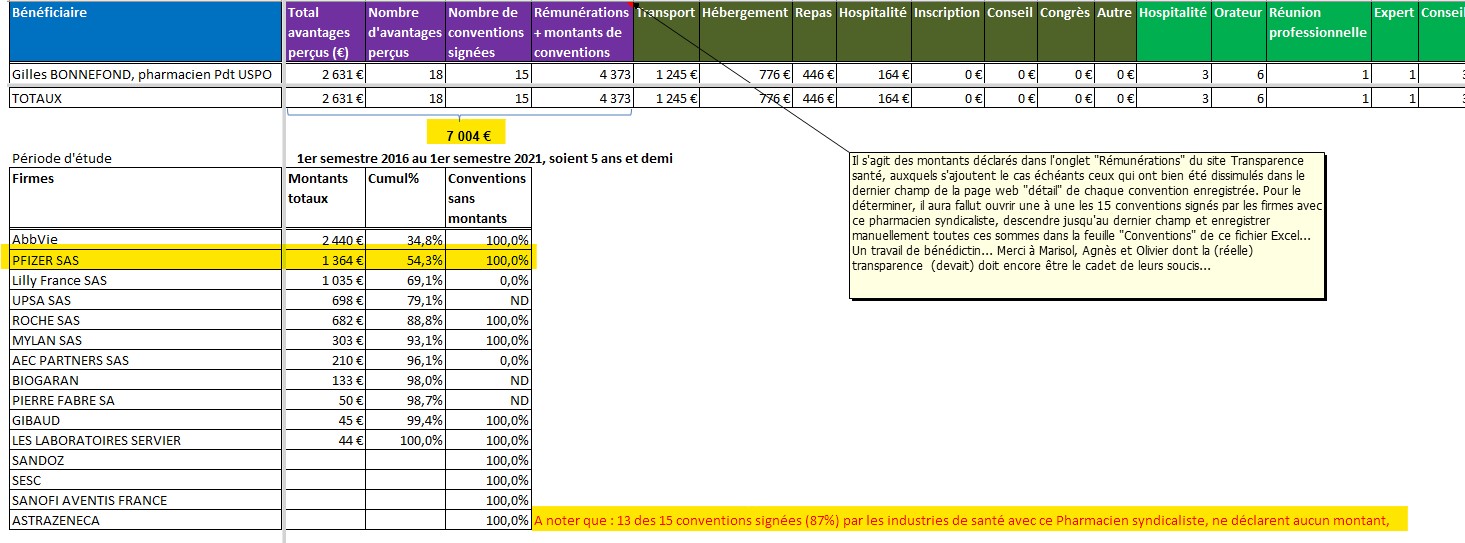This screenshot has height=543, width=1465.
Task: Click Lilly France amount 1 035 €
Action: 325,280
